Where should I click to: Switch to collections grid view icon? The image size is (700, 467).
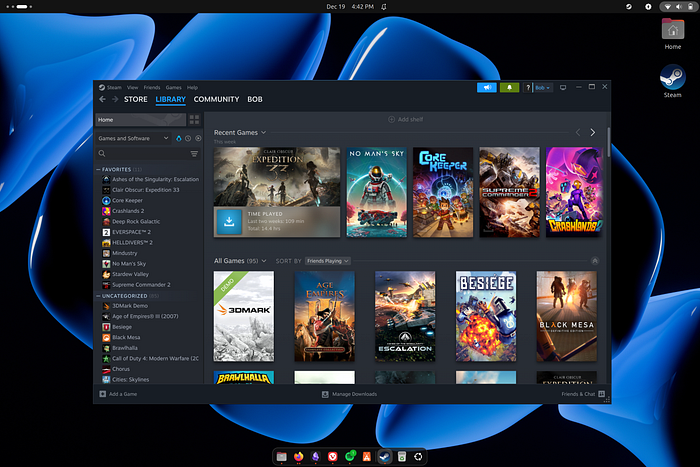[194, 120]
